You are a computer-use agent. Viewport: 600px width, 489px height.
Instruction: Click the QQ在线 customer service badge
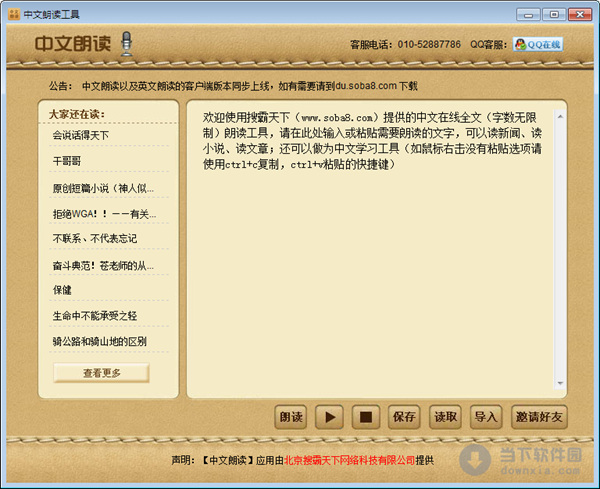[538, 44]
